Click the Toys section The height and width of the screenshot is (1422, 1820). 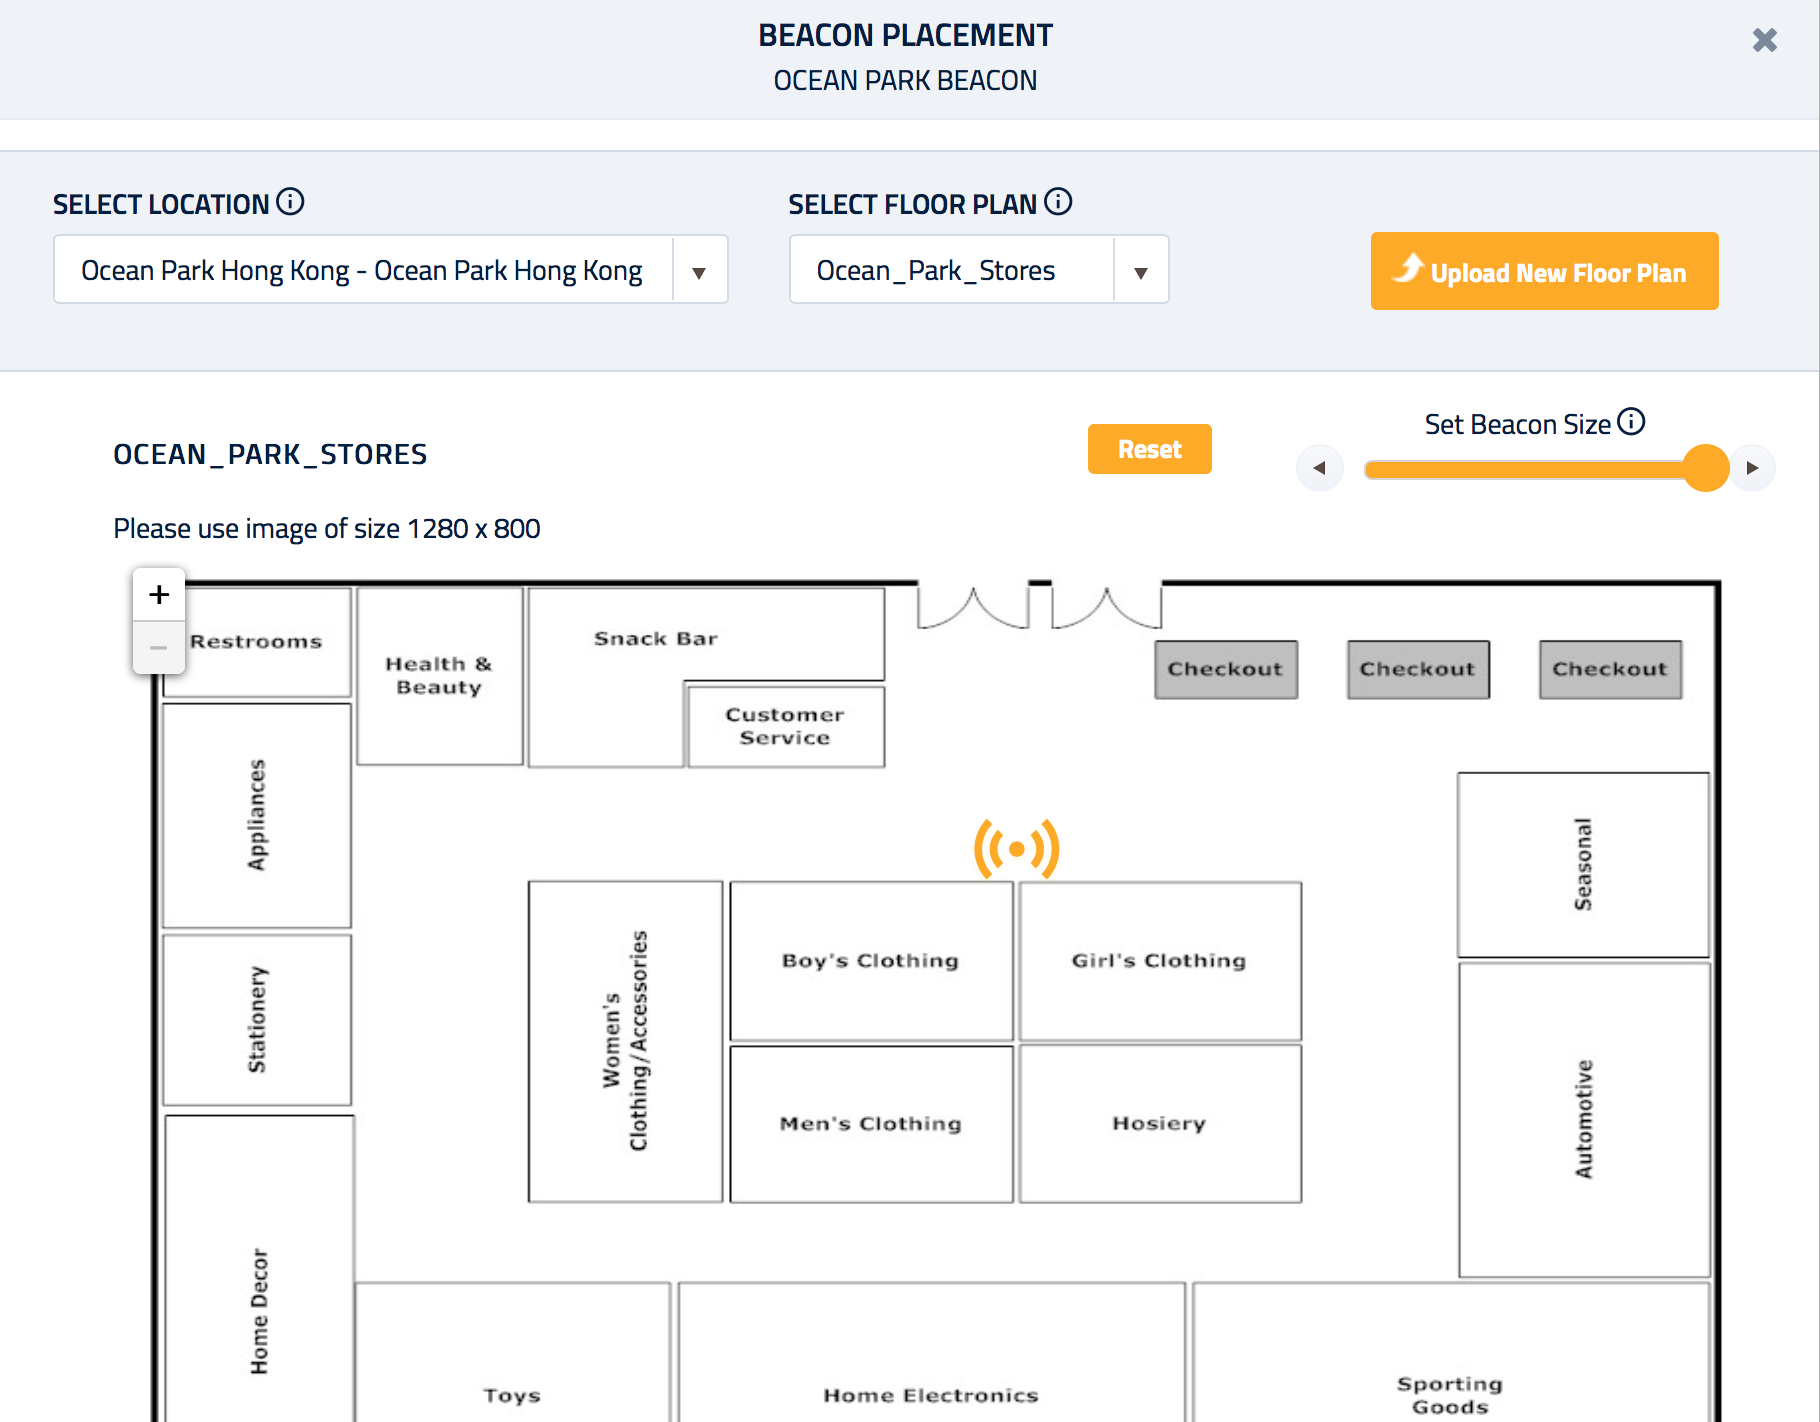point(512,1353)
